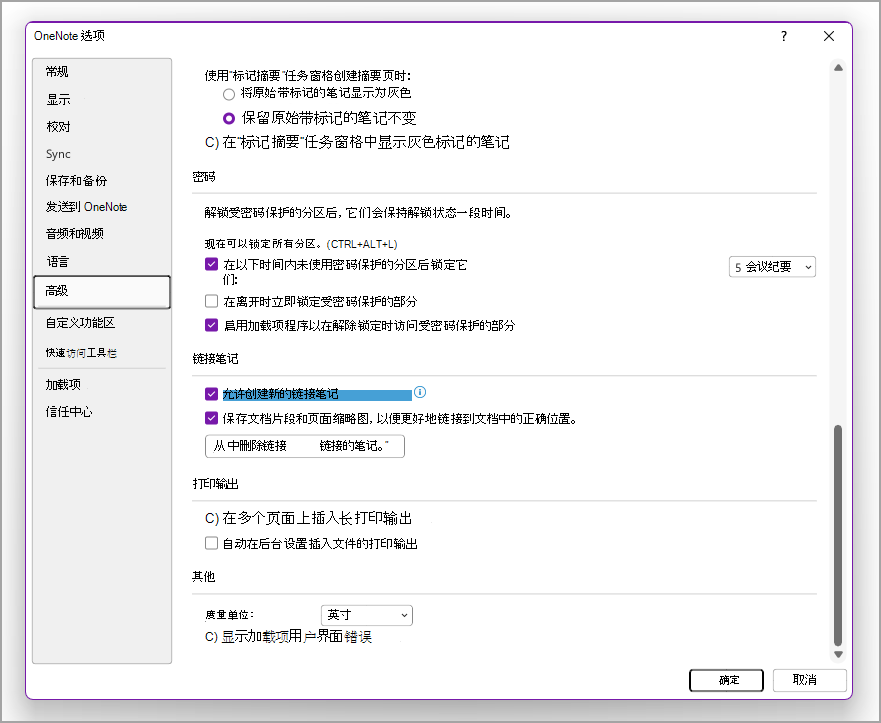This screenshot has width=881, height=723.
Task: Select radio 保留原始带标记的笔记不变
Action: coord(229,119)
